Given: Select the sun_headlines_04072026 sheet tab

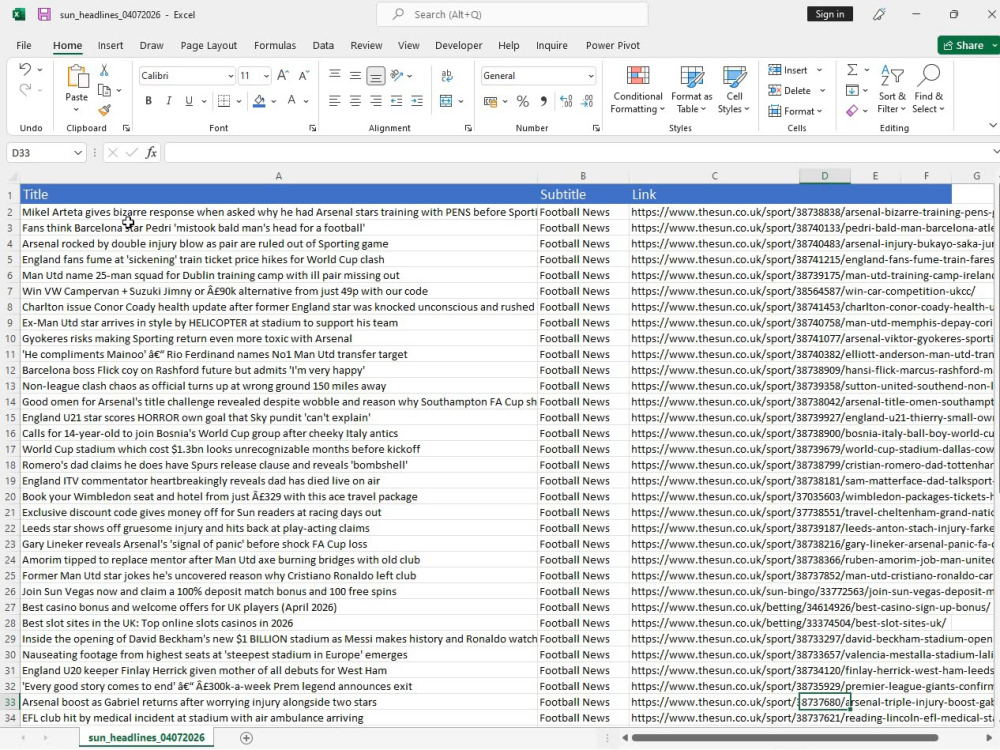Looking at the screenshot, I should click(146, 738).
